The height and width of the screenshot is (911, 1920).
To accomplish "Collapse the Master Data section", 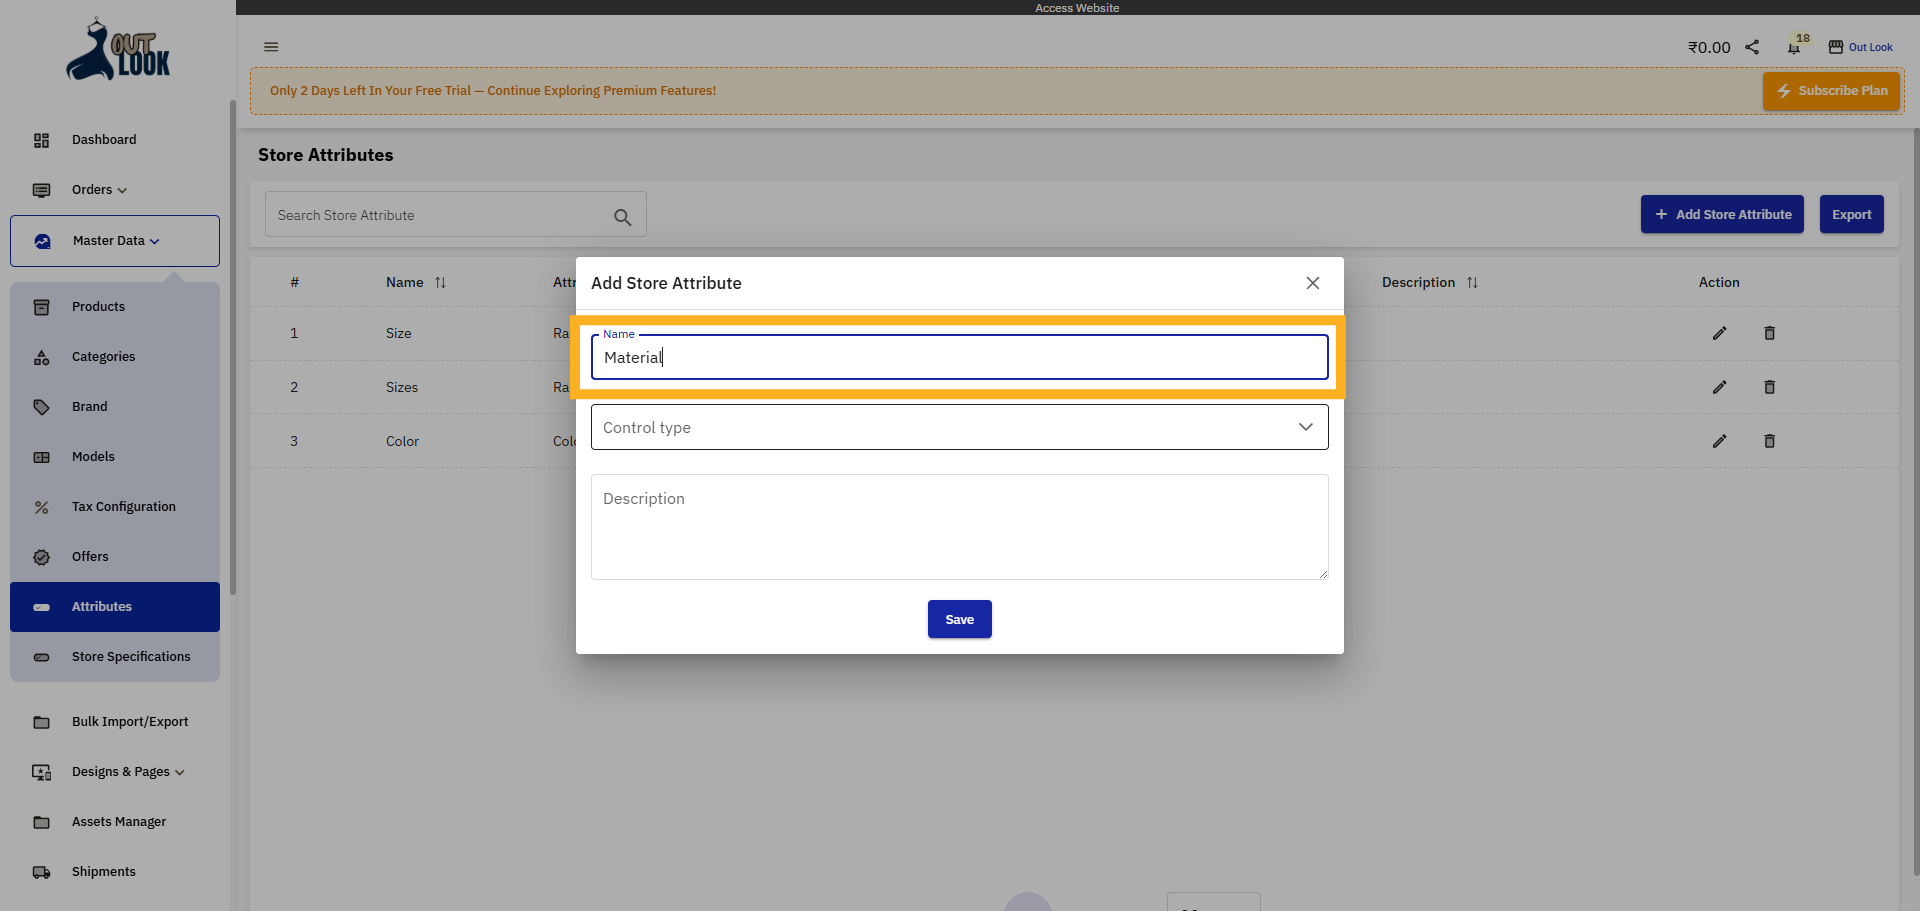I will (x=155, y=241).
